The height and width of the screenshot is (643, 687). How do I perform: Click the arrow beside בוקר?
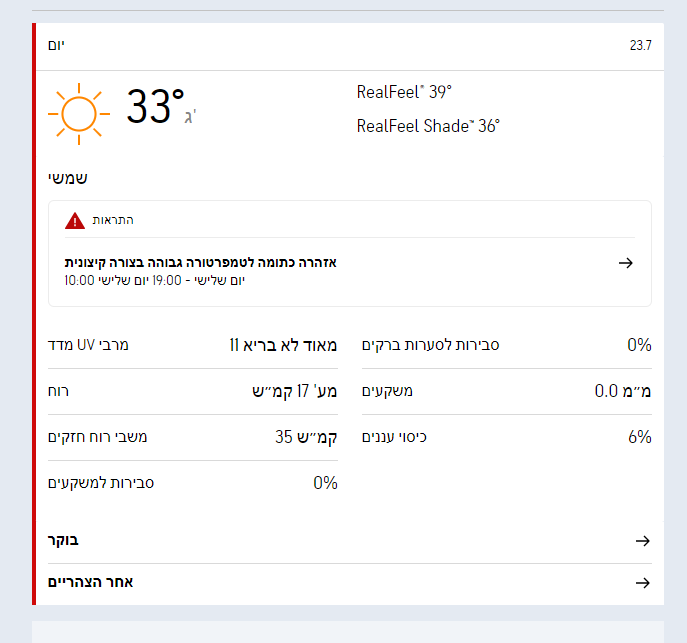tap(643, 541)
